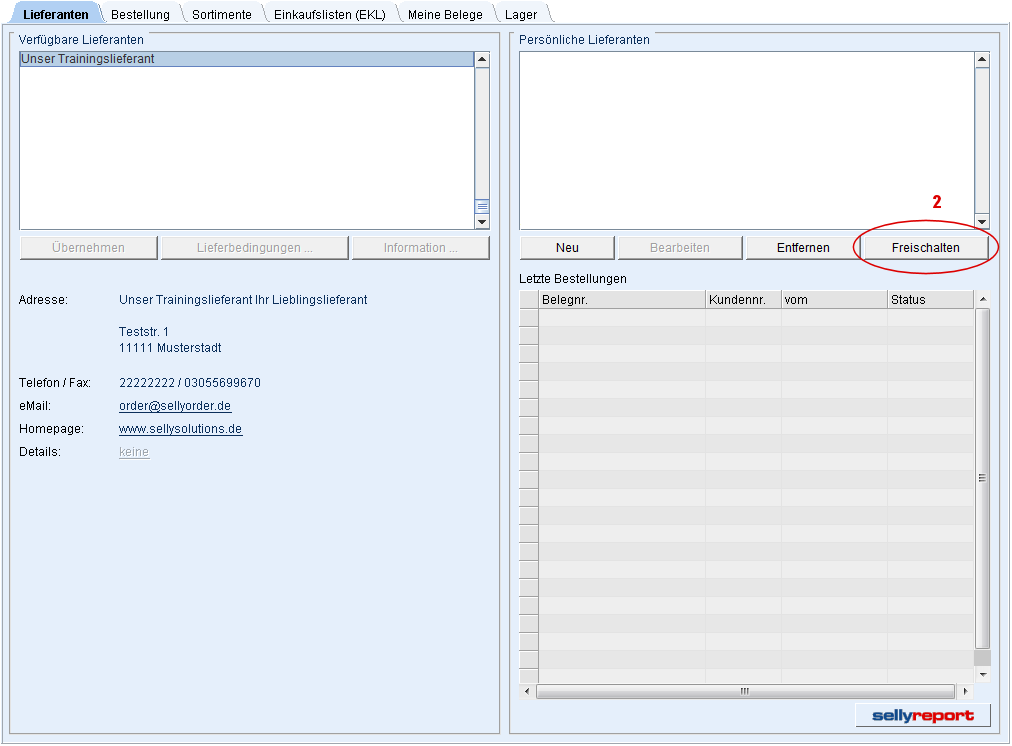Open the Lager tab

tap(521, 15)
